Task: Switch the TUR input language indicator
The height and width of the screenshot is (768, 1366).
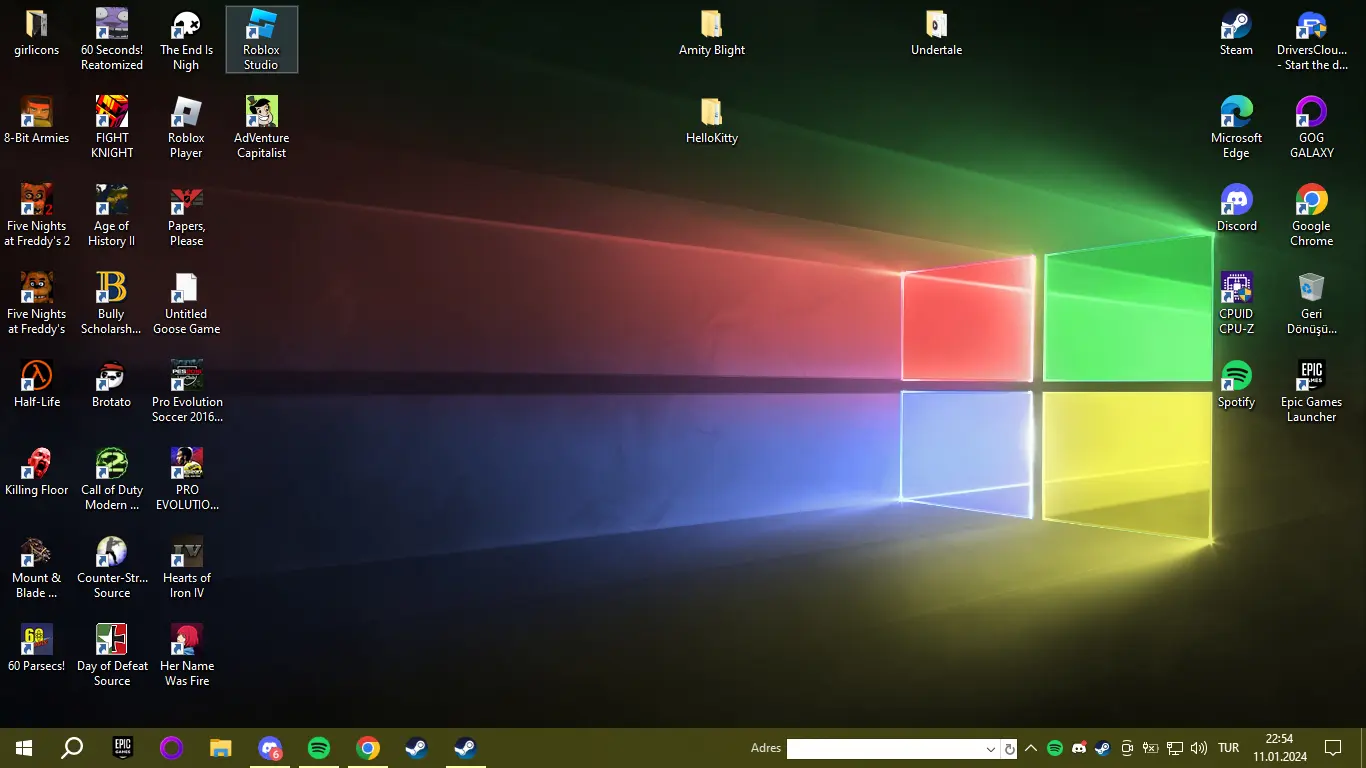Action: tap(1229, 748)
